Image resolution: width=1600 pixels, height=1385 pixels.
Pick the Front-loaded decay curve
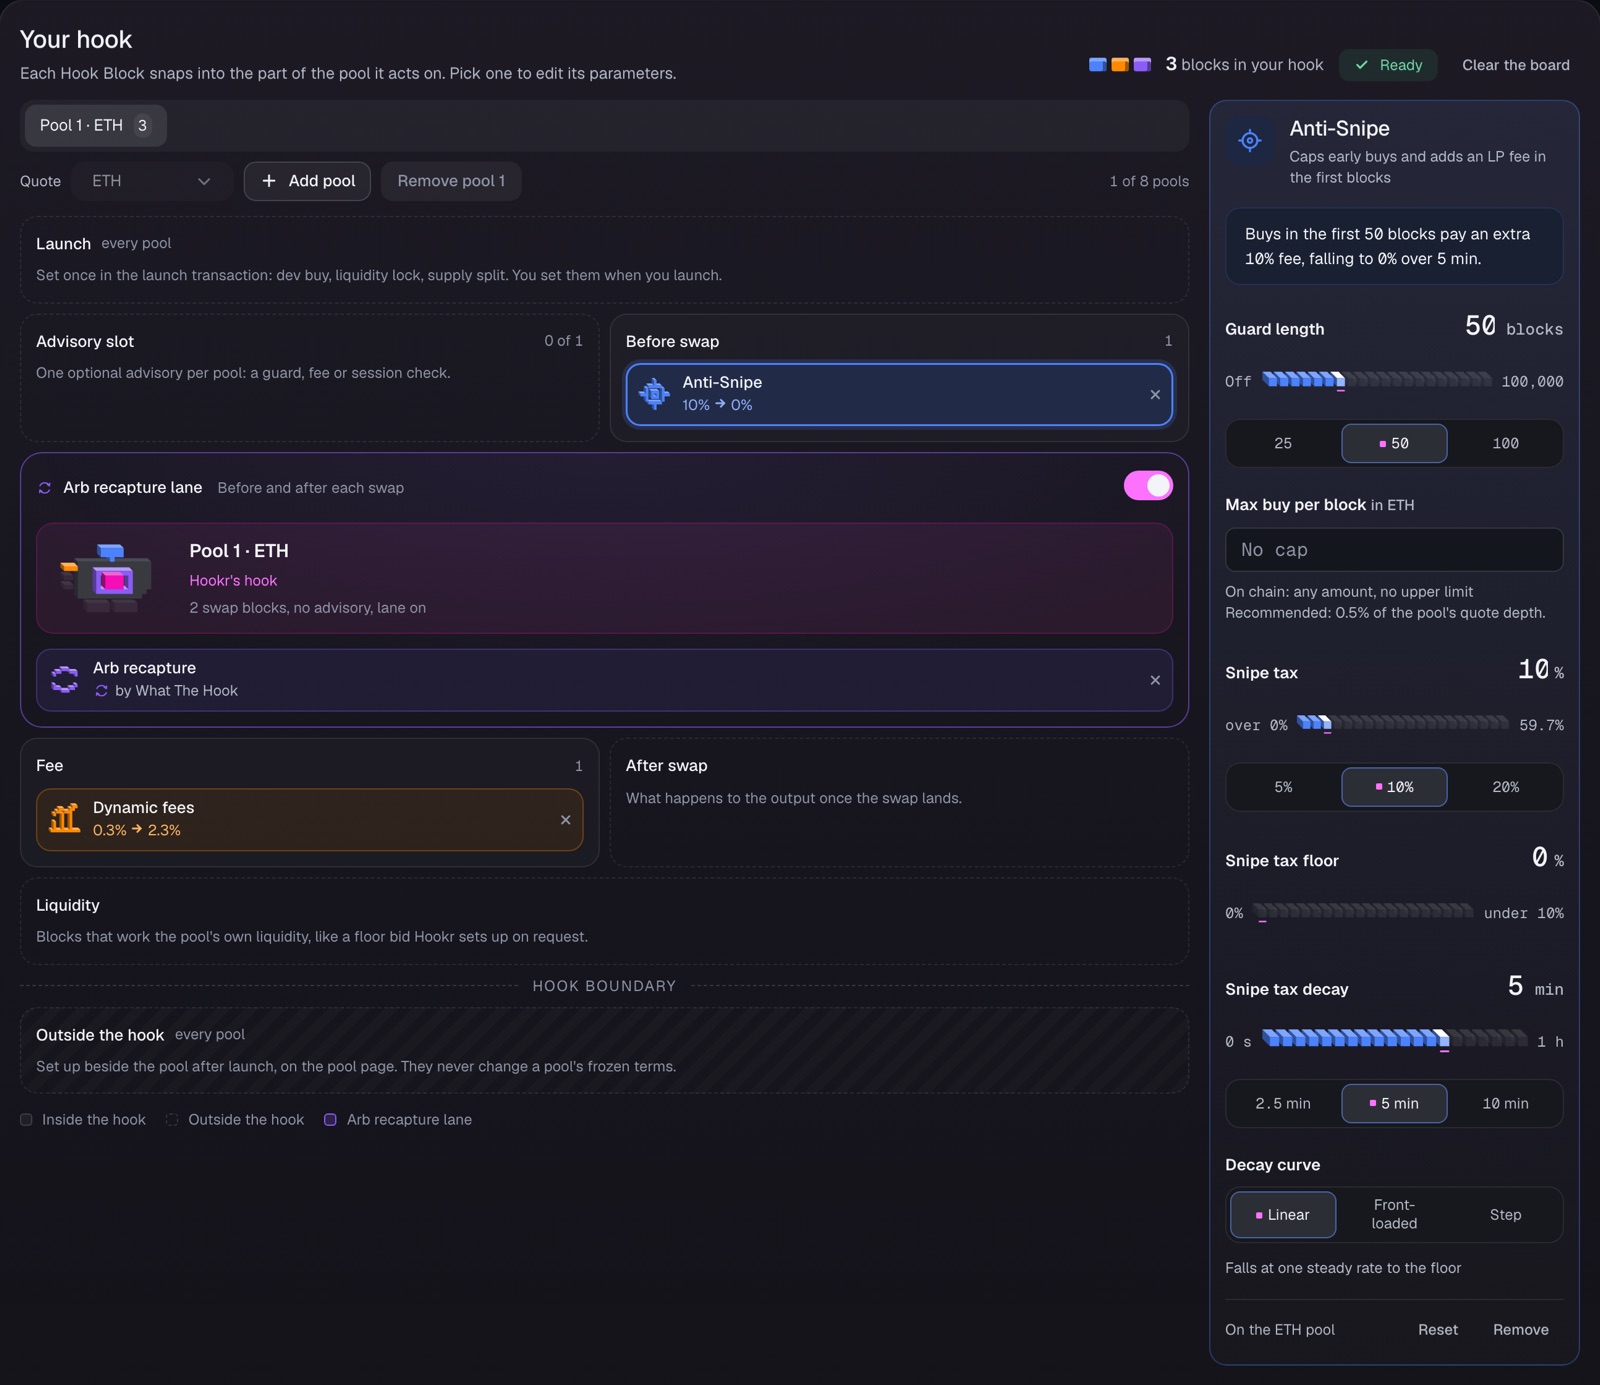click(1394, 1215)
